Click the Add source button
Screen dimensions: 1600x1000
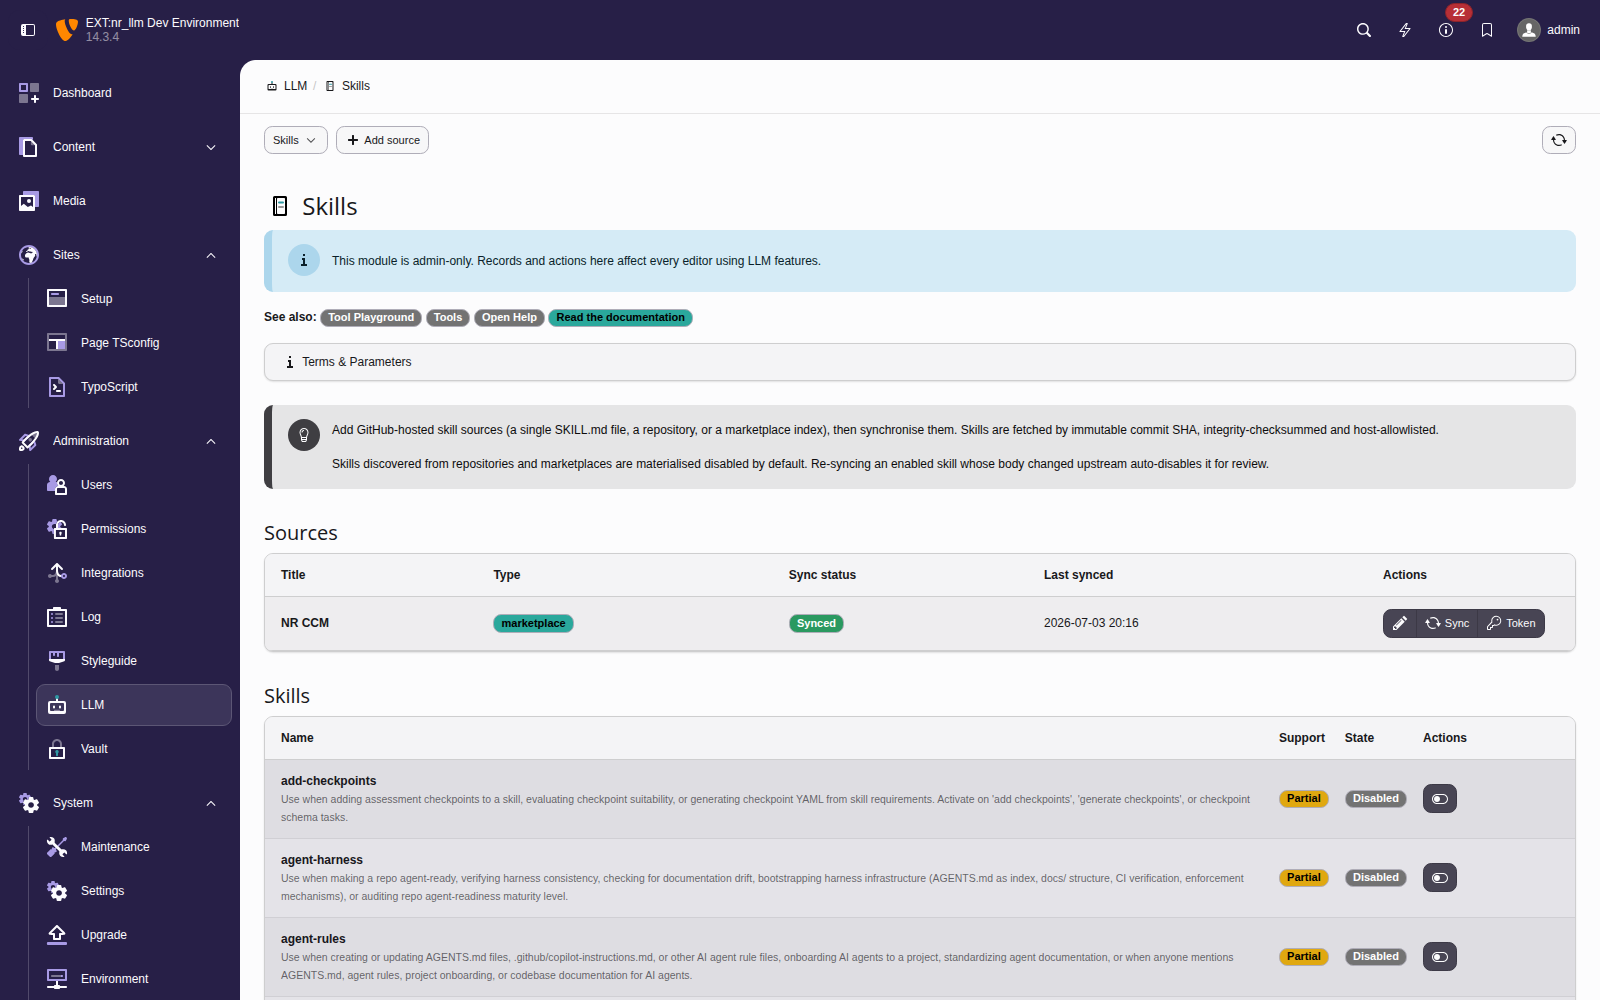point(382,140)
